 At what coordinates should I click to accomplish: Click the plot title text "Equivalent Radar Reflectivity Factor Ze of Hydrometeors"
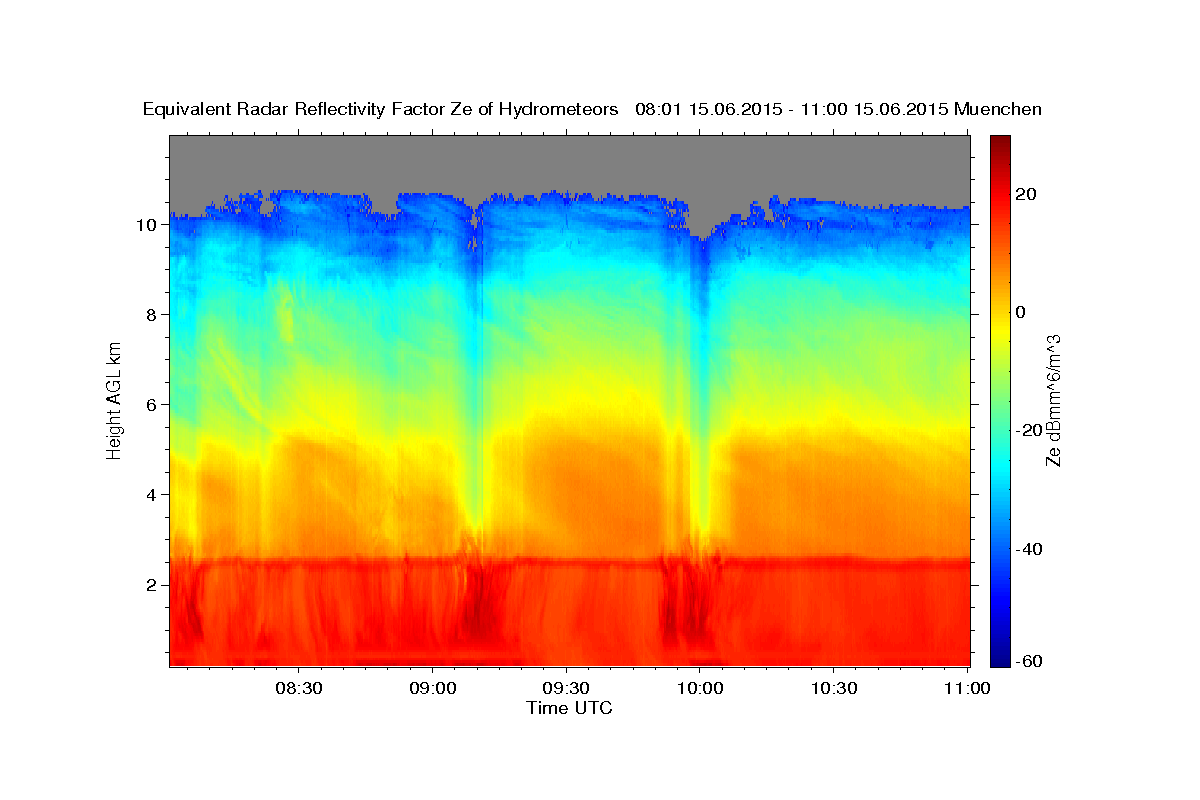point(381,109)
